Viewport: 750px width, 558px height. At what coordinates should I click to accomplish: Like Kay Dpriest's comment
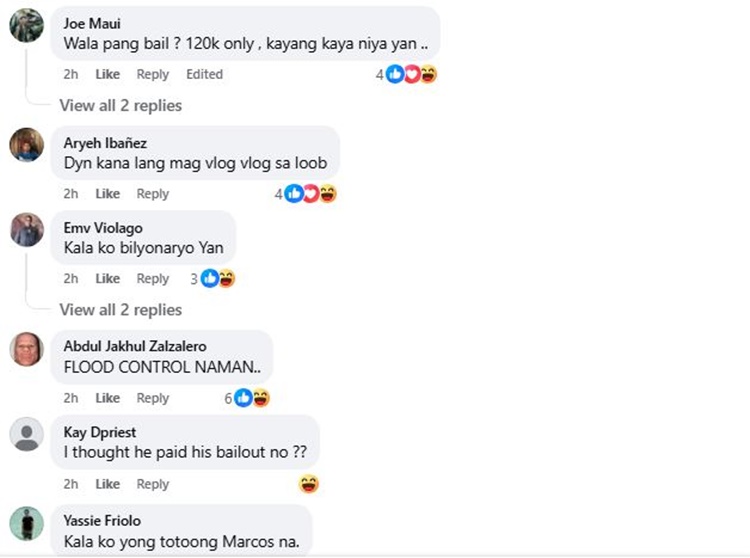[108, 484]
